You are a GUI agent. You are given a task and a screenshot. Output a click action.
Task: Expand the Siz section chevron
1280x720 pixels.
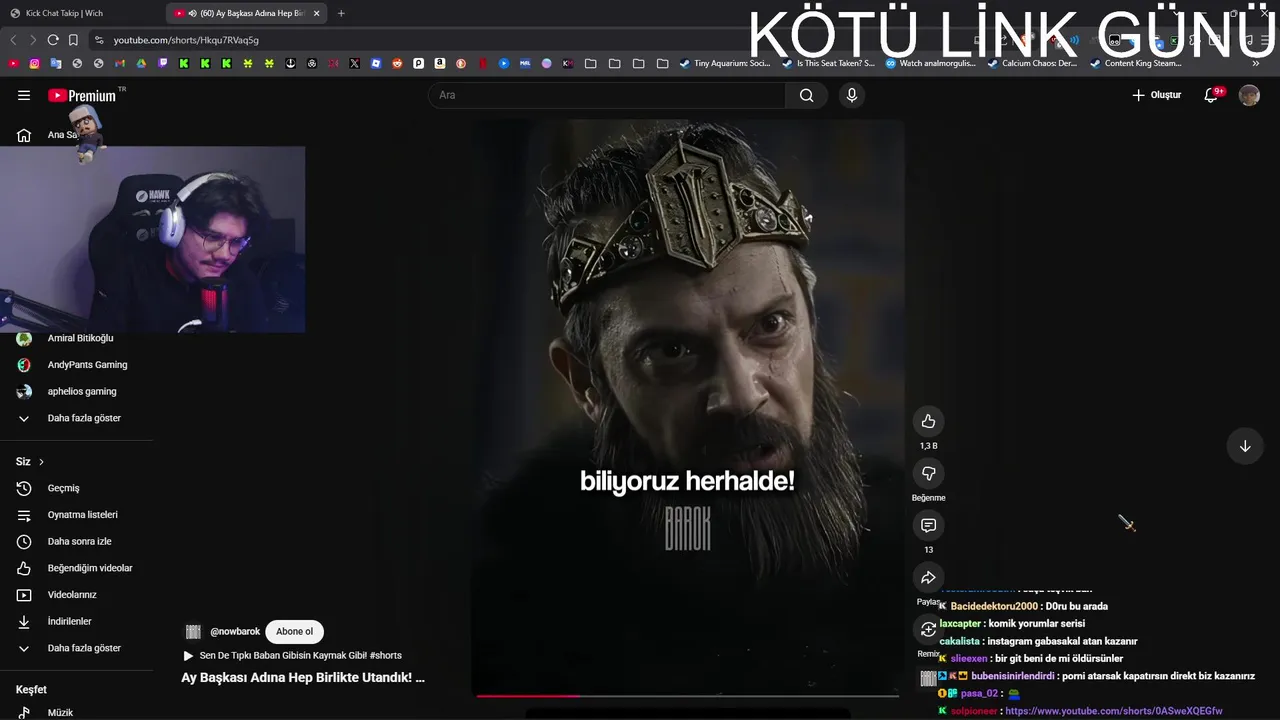(x=41, y=462)
